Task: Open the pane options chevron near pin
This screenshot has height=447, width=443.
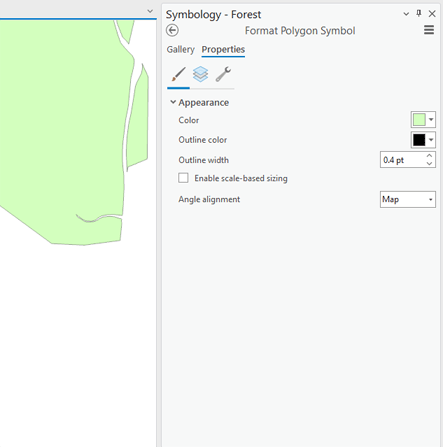Action: (x=406, y=14)
